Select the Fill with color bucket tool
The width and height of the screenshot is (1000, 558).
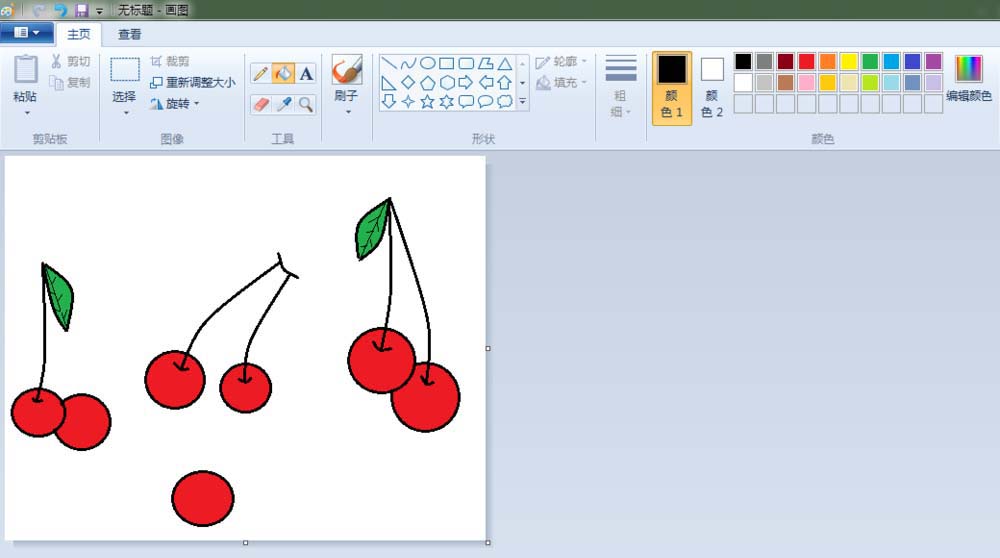[283, 74]
